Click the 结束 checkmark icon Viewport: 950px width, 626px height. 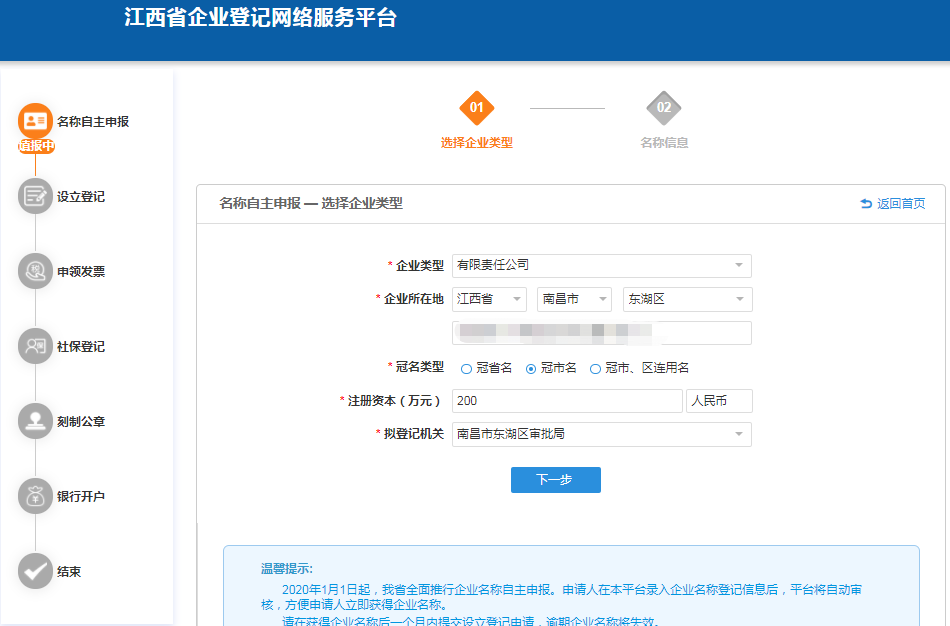pyautogui.click(x=35, y=571)
